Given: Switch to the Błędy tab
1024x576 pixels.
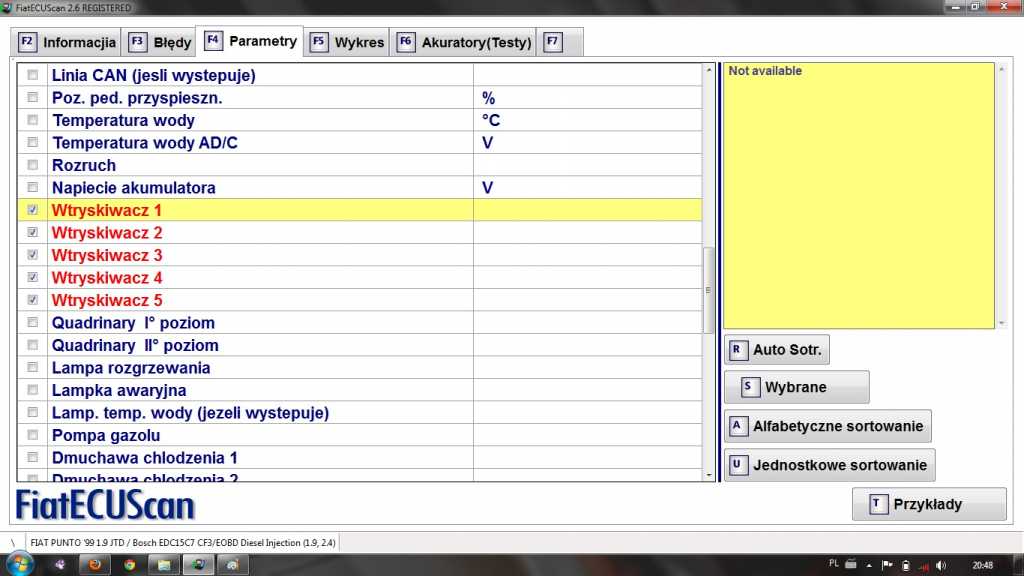Looking at the screenshot, I should pos(160,43).
